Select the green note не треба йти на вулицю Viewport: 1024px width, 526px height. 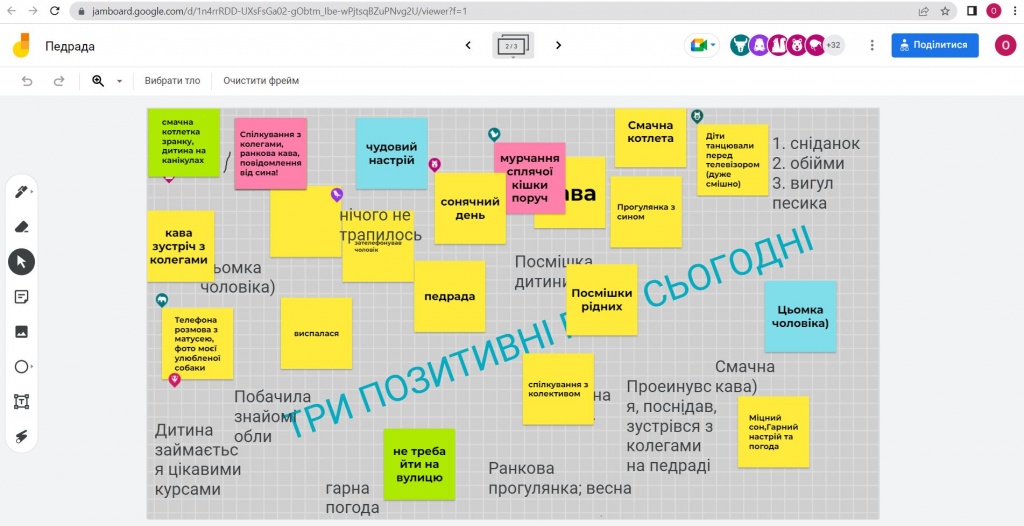[419, 465]
